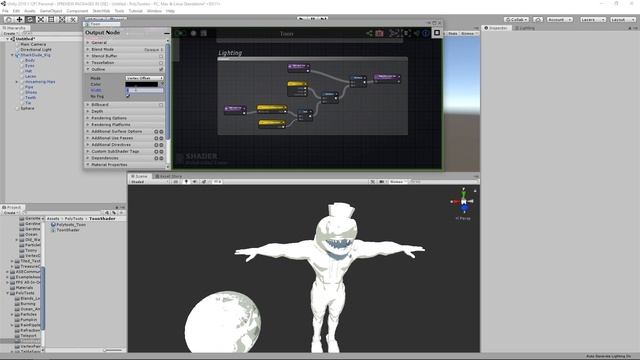Toggle the Tessellation checkbox
The width and height of the screenshot is (640, 360).
click(x=161, y=63)
